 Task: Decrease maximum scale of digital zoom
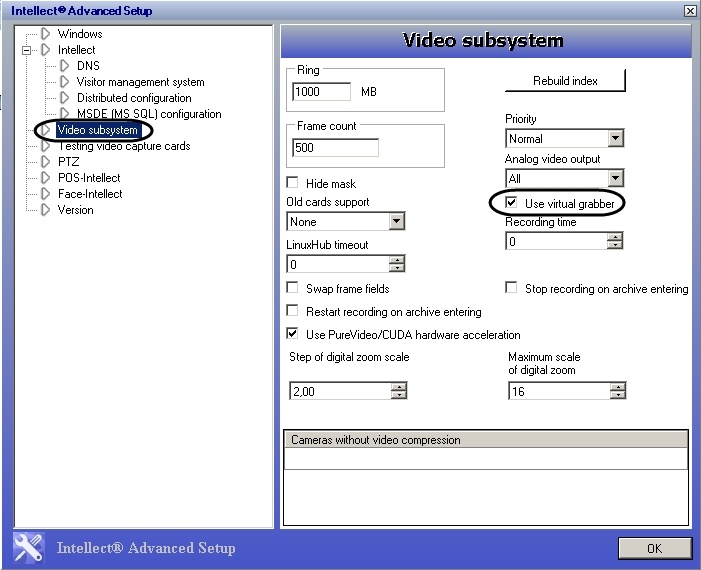click(618, 395)
